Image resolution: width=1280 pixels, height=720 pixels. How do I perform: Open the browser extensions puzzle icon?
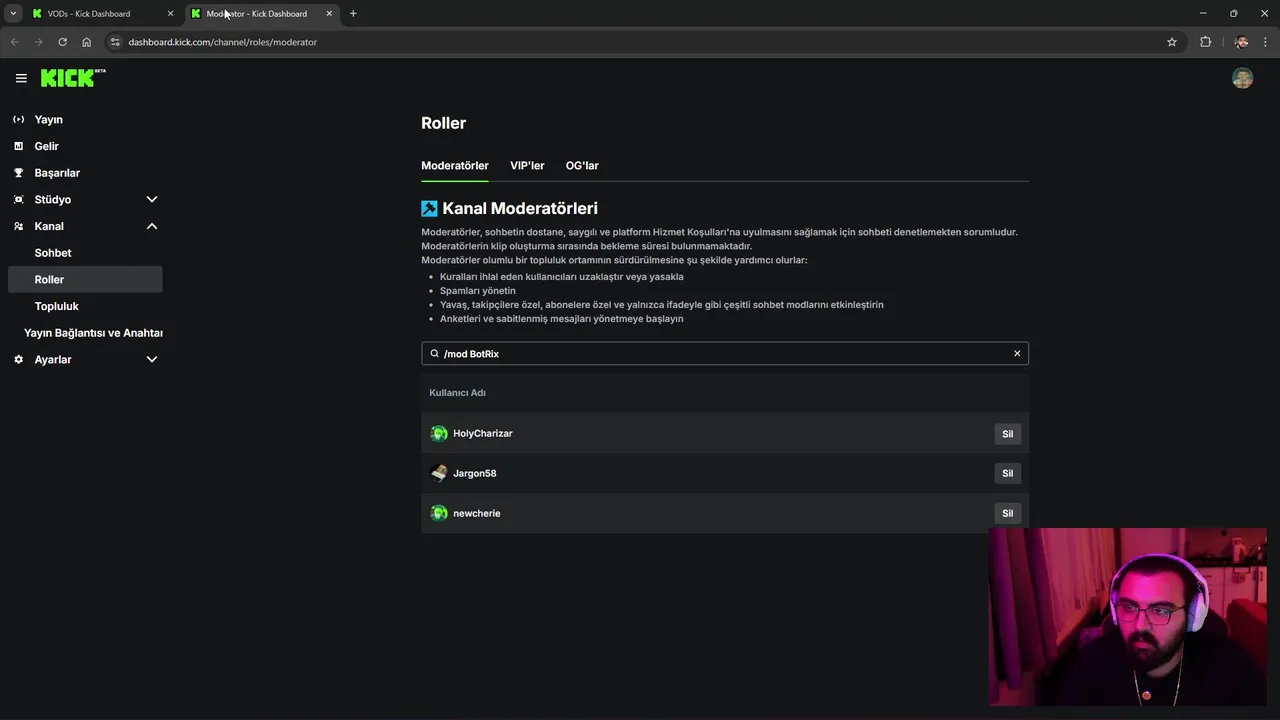point(1205,42)
